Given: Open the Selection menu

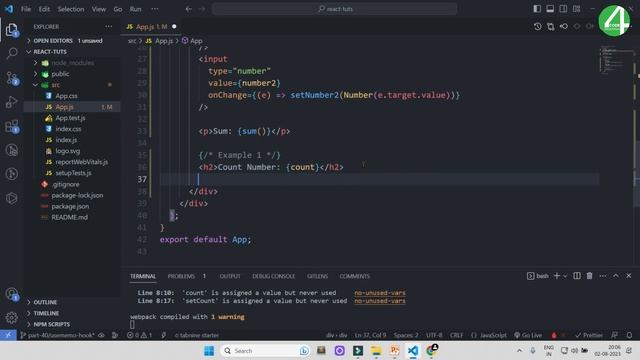Looking at the screenshot, I should point(71,9).
